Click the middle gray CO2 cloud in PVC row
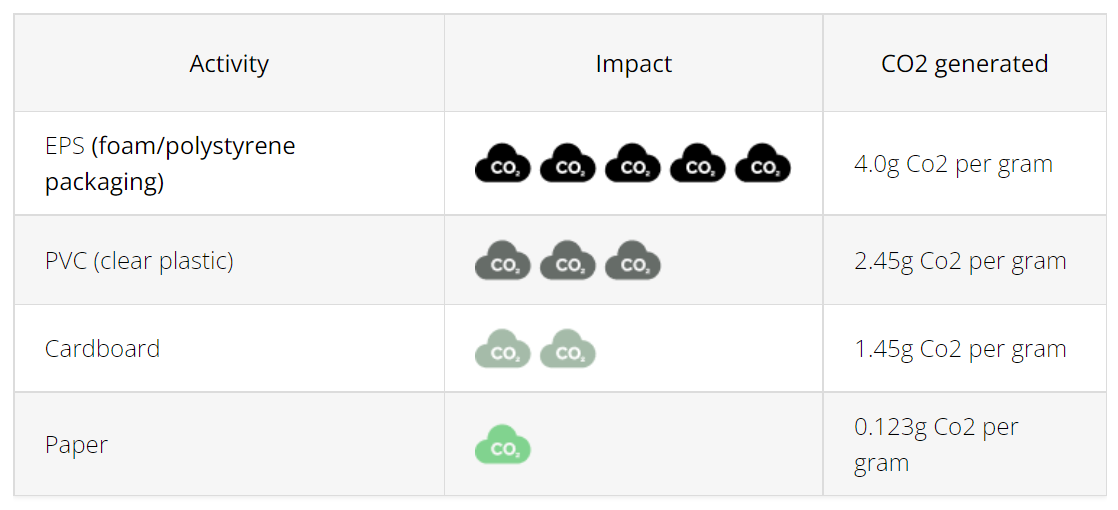 (x=568, y=260)
